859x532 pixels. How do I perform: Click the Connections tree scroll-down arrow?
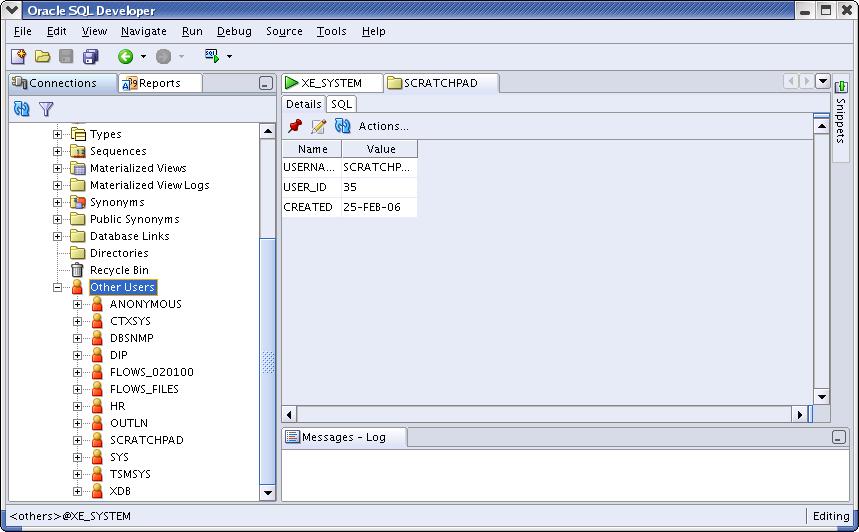tap(267, 492)
